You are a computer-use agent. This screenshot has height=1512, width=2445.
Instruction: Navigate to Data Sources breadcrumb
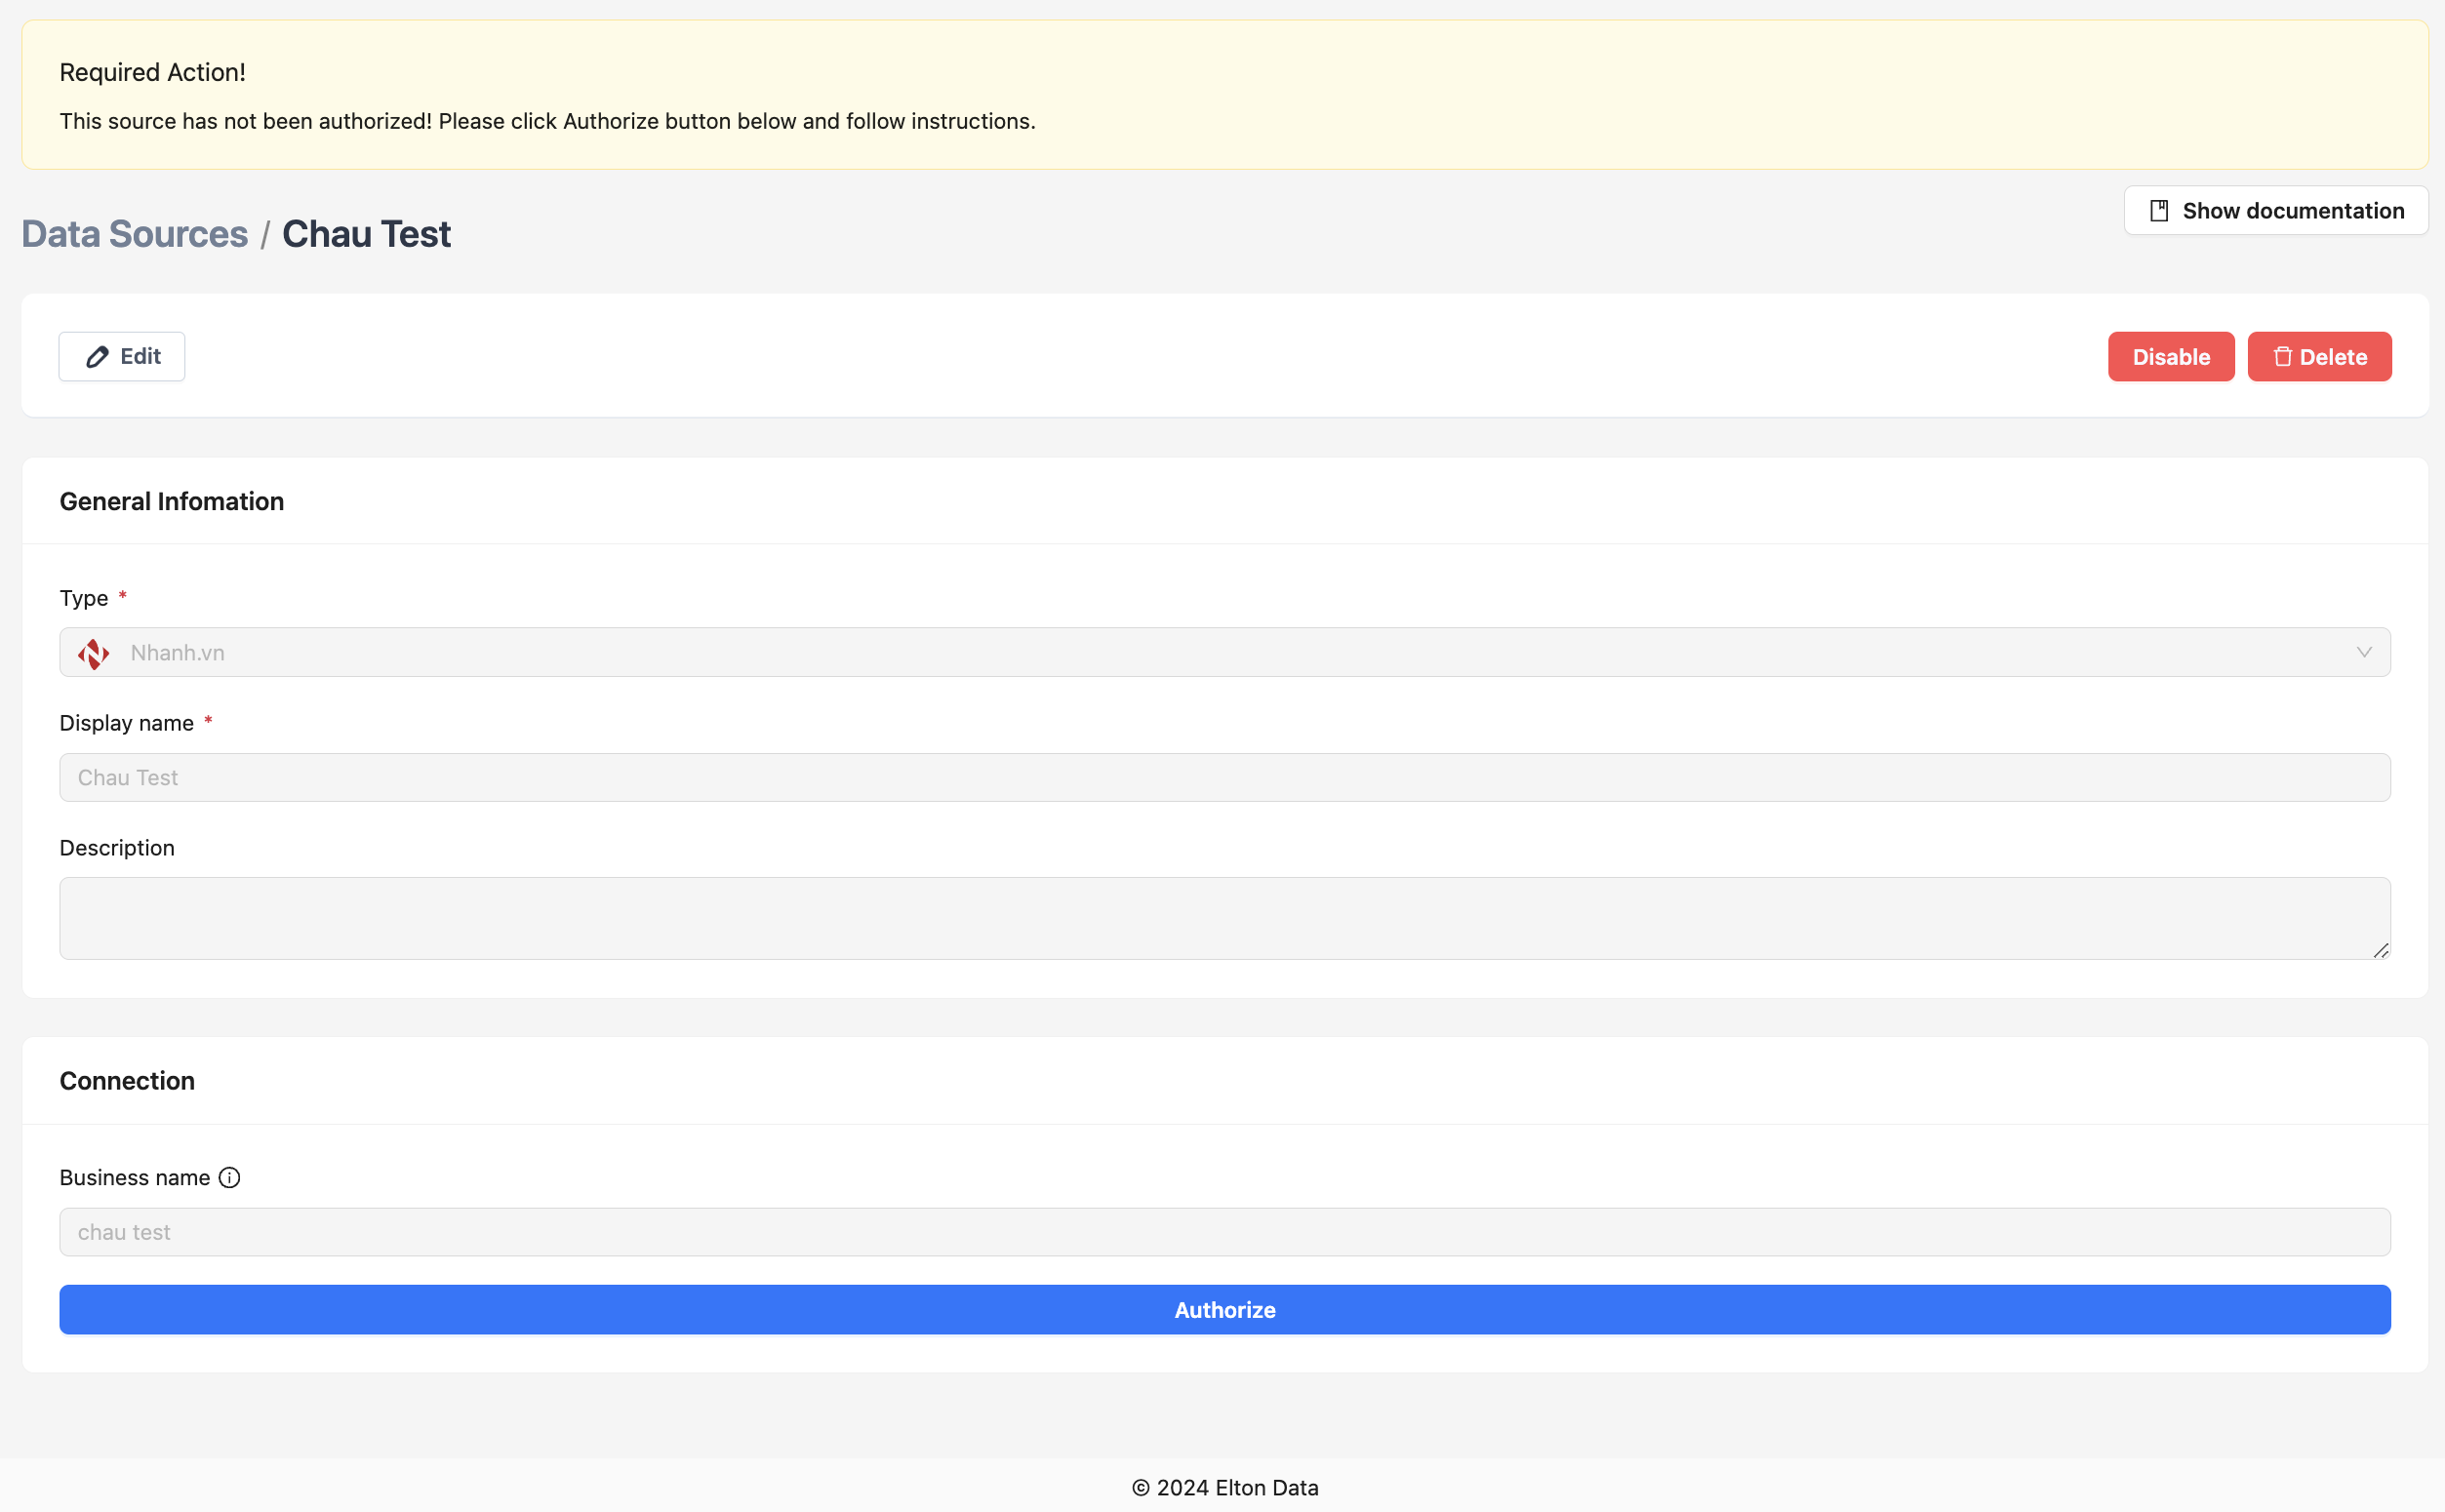click(x=134, y=234)
